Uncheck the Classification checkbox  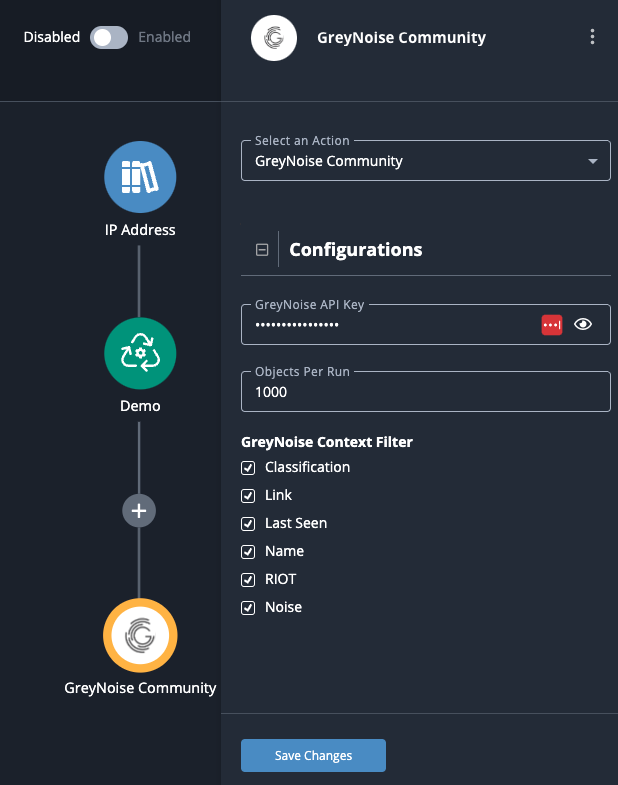click(248, 468)
